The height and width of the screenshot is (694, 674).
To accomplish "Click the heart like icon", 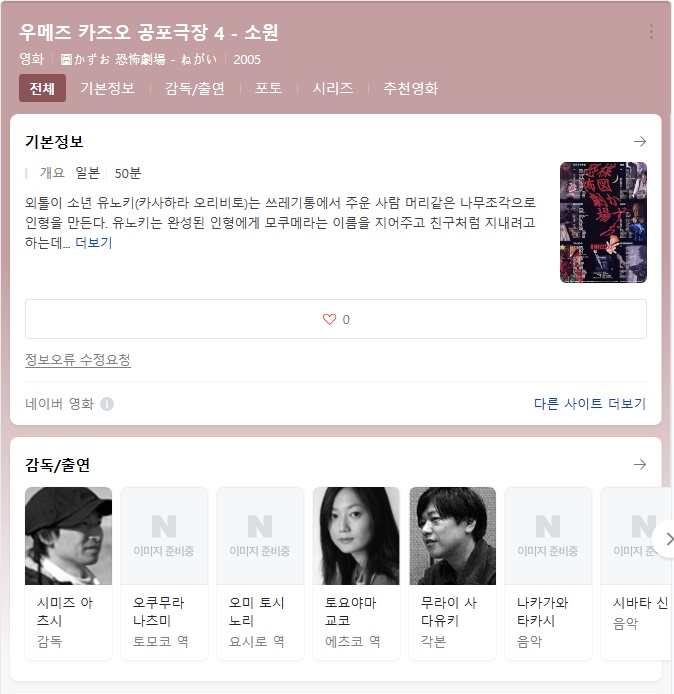I will [329, 319].
